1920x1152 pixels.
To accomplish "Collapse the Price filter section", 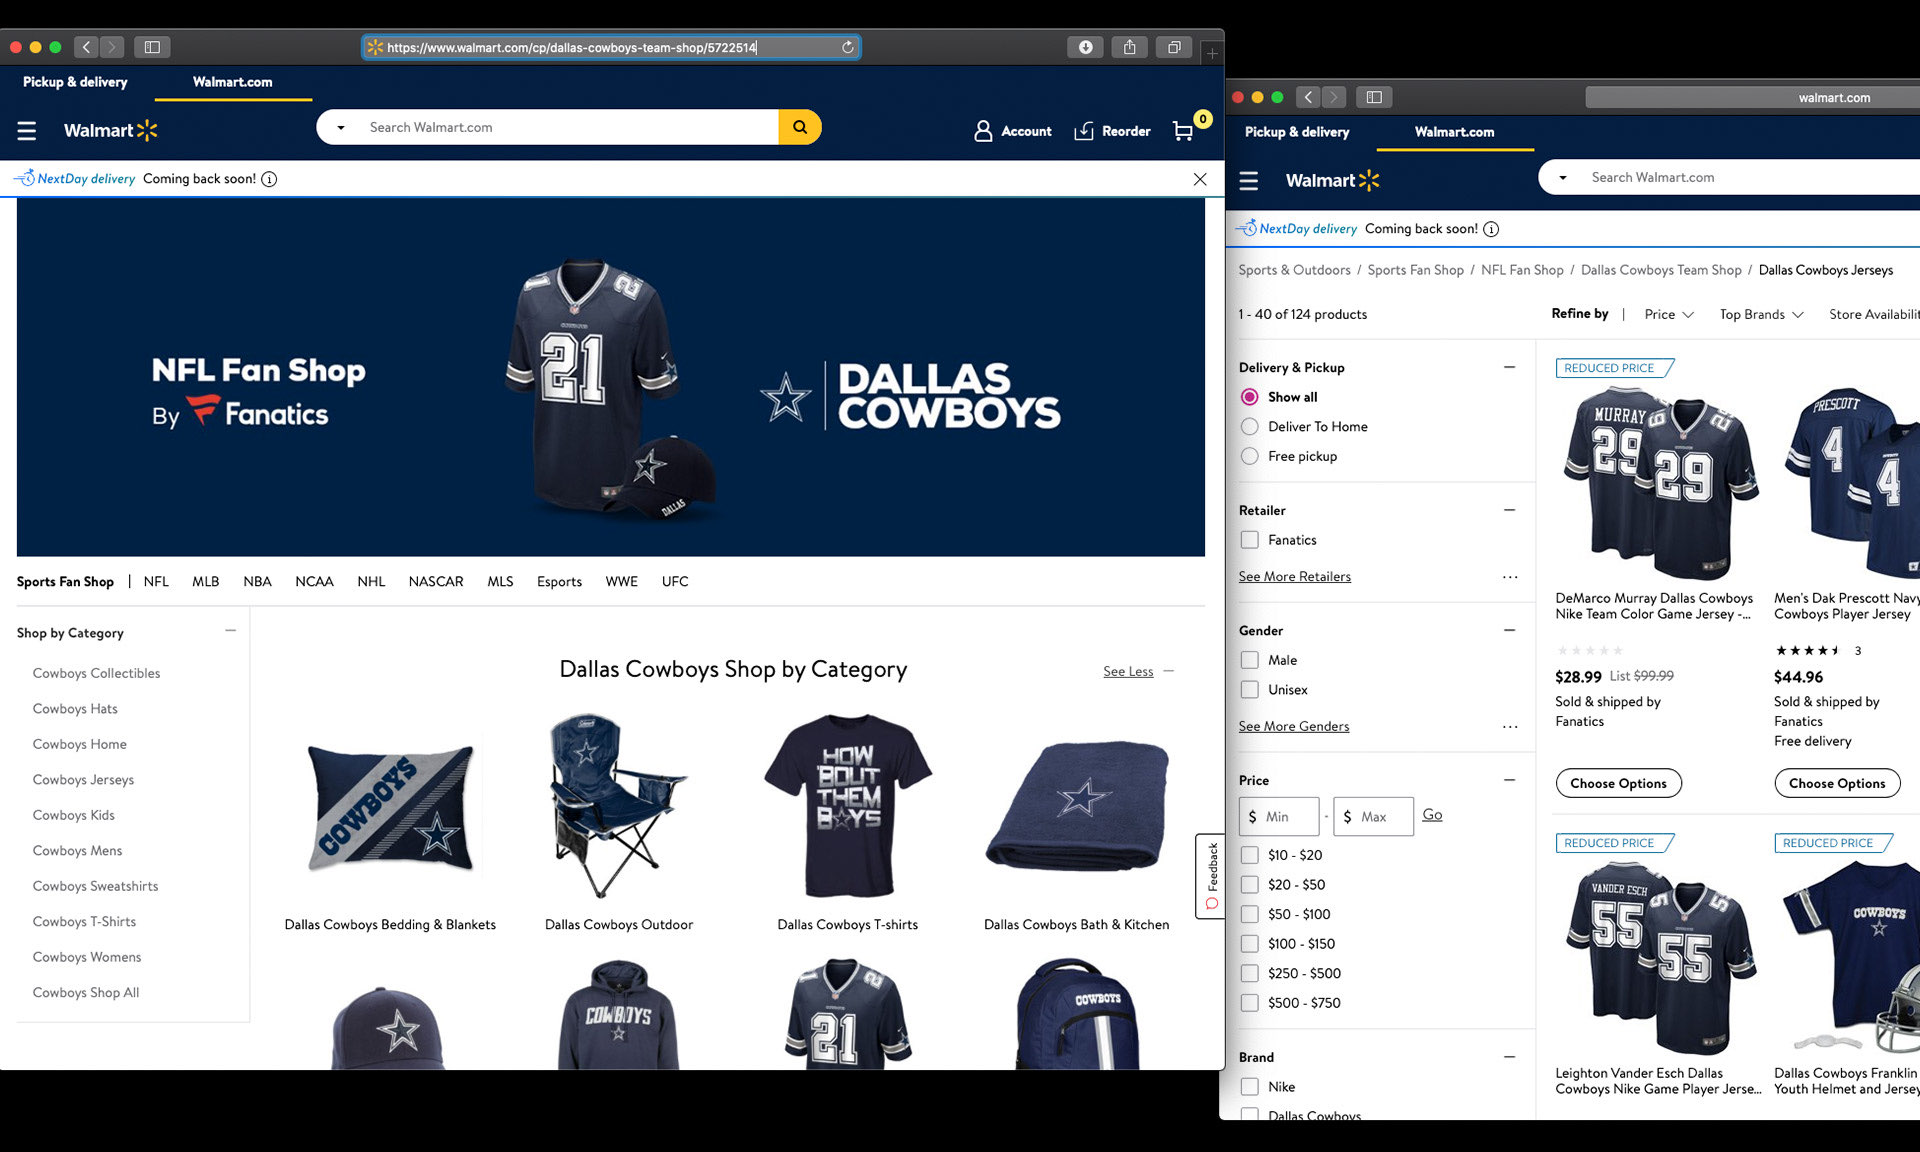I will tap(1510, 780).
